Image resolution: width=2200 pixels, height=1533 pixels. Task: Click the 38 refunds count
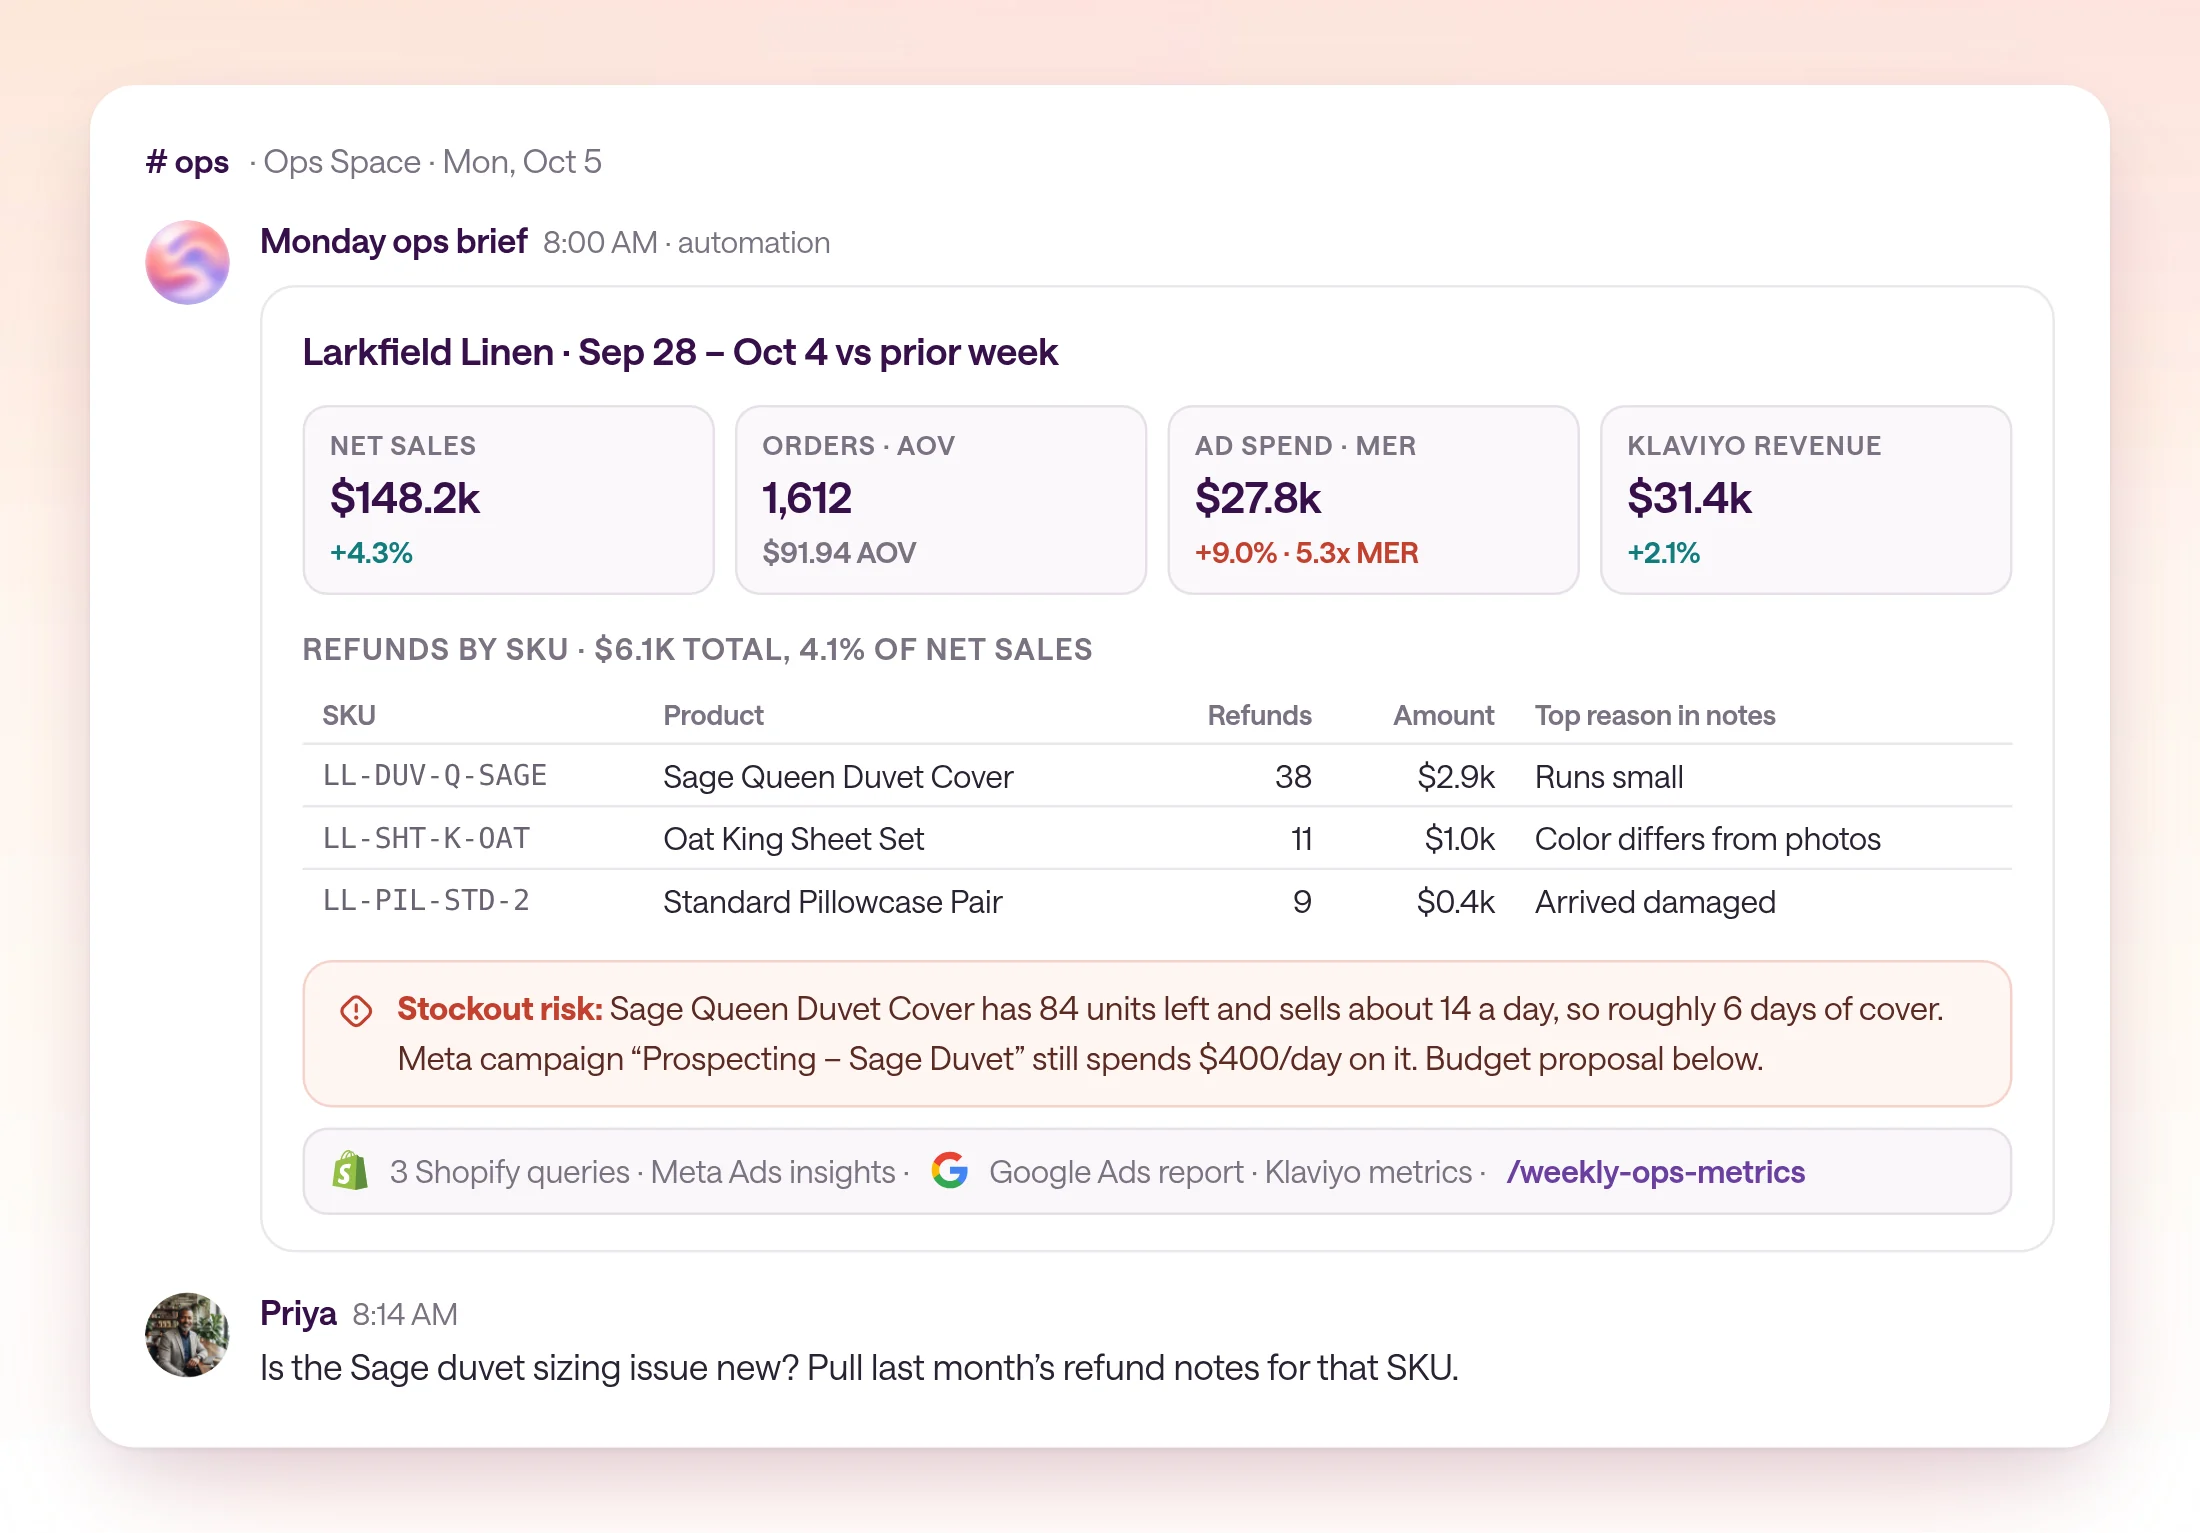pyautogui.click(x=1293, y=777)
